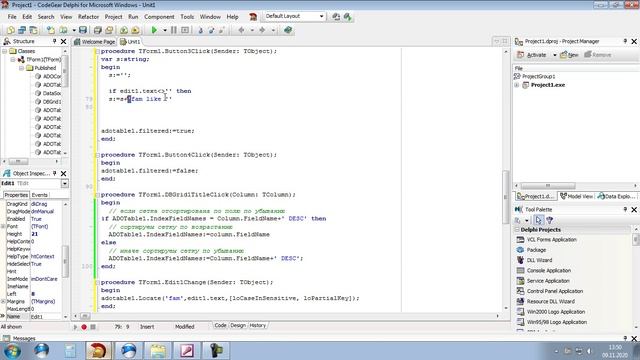The height and width of the screenshot is (360, 640).
Task: Click the Forward navigation arrow icon
Action: (x=262, y=30)
